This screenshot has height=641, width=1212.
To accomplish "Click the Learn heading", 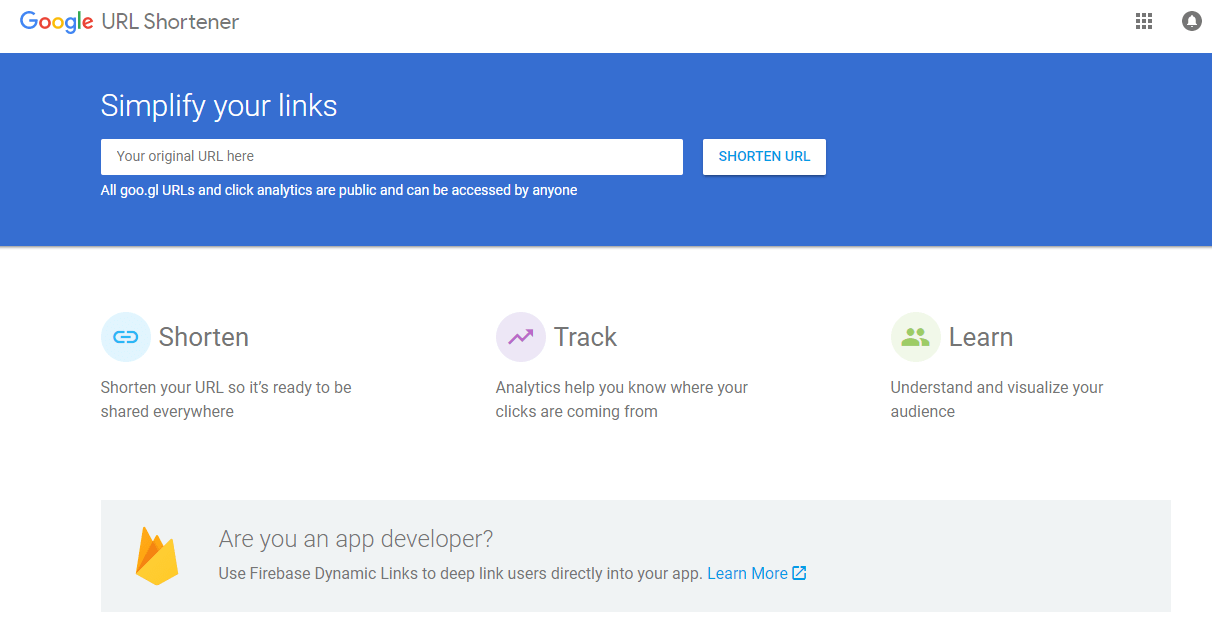I will [x=981, y=337].
